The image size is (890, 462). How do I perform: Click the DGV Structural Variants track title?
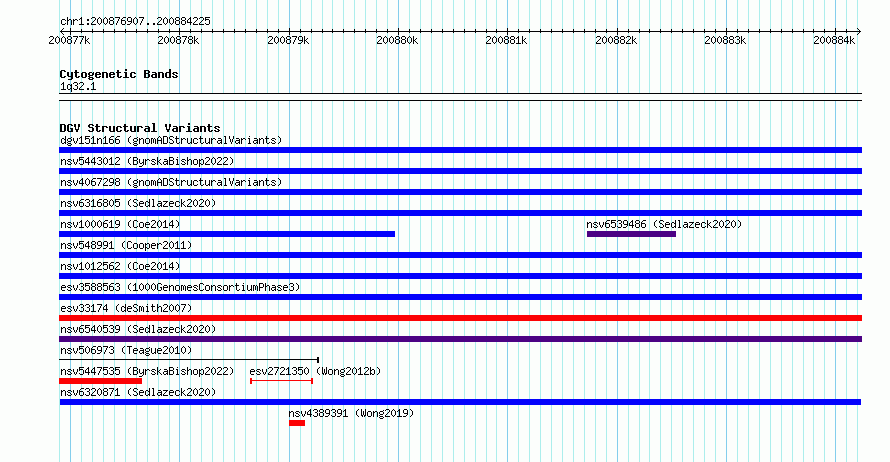pos(140,128)
